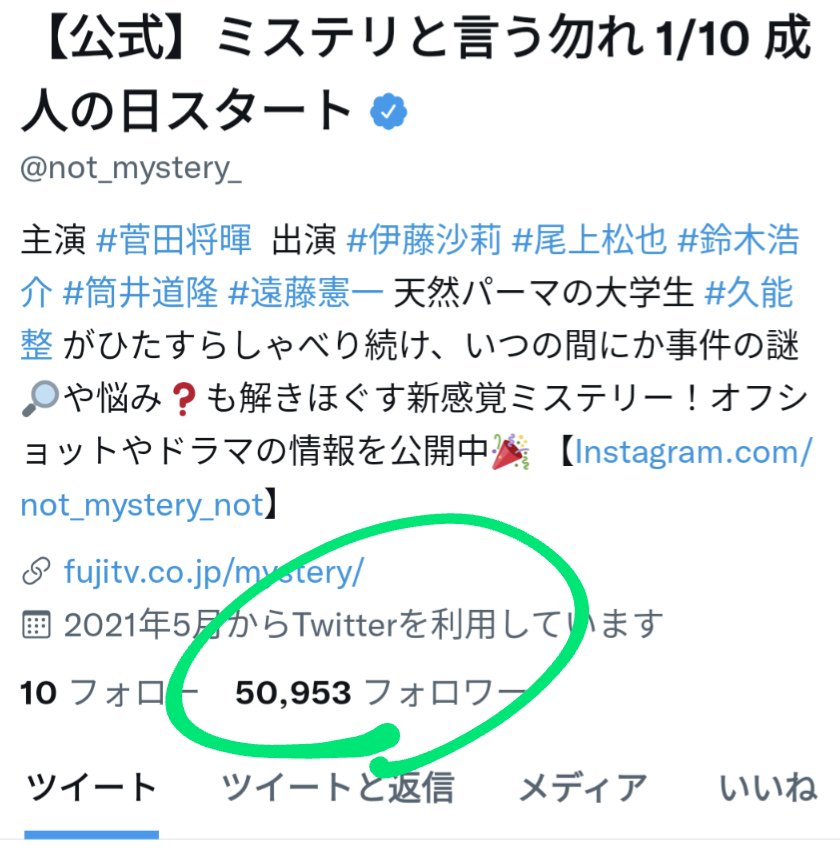Open the #菅田将暉 hashtag
Screen dimensions: 840x851
tap(174, 239)
